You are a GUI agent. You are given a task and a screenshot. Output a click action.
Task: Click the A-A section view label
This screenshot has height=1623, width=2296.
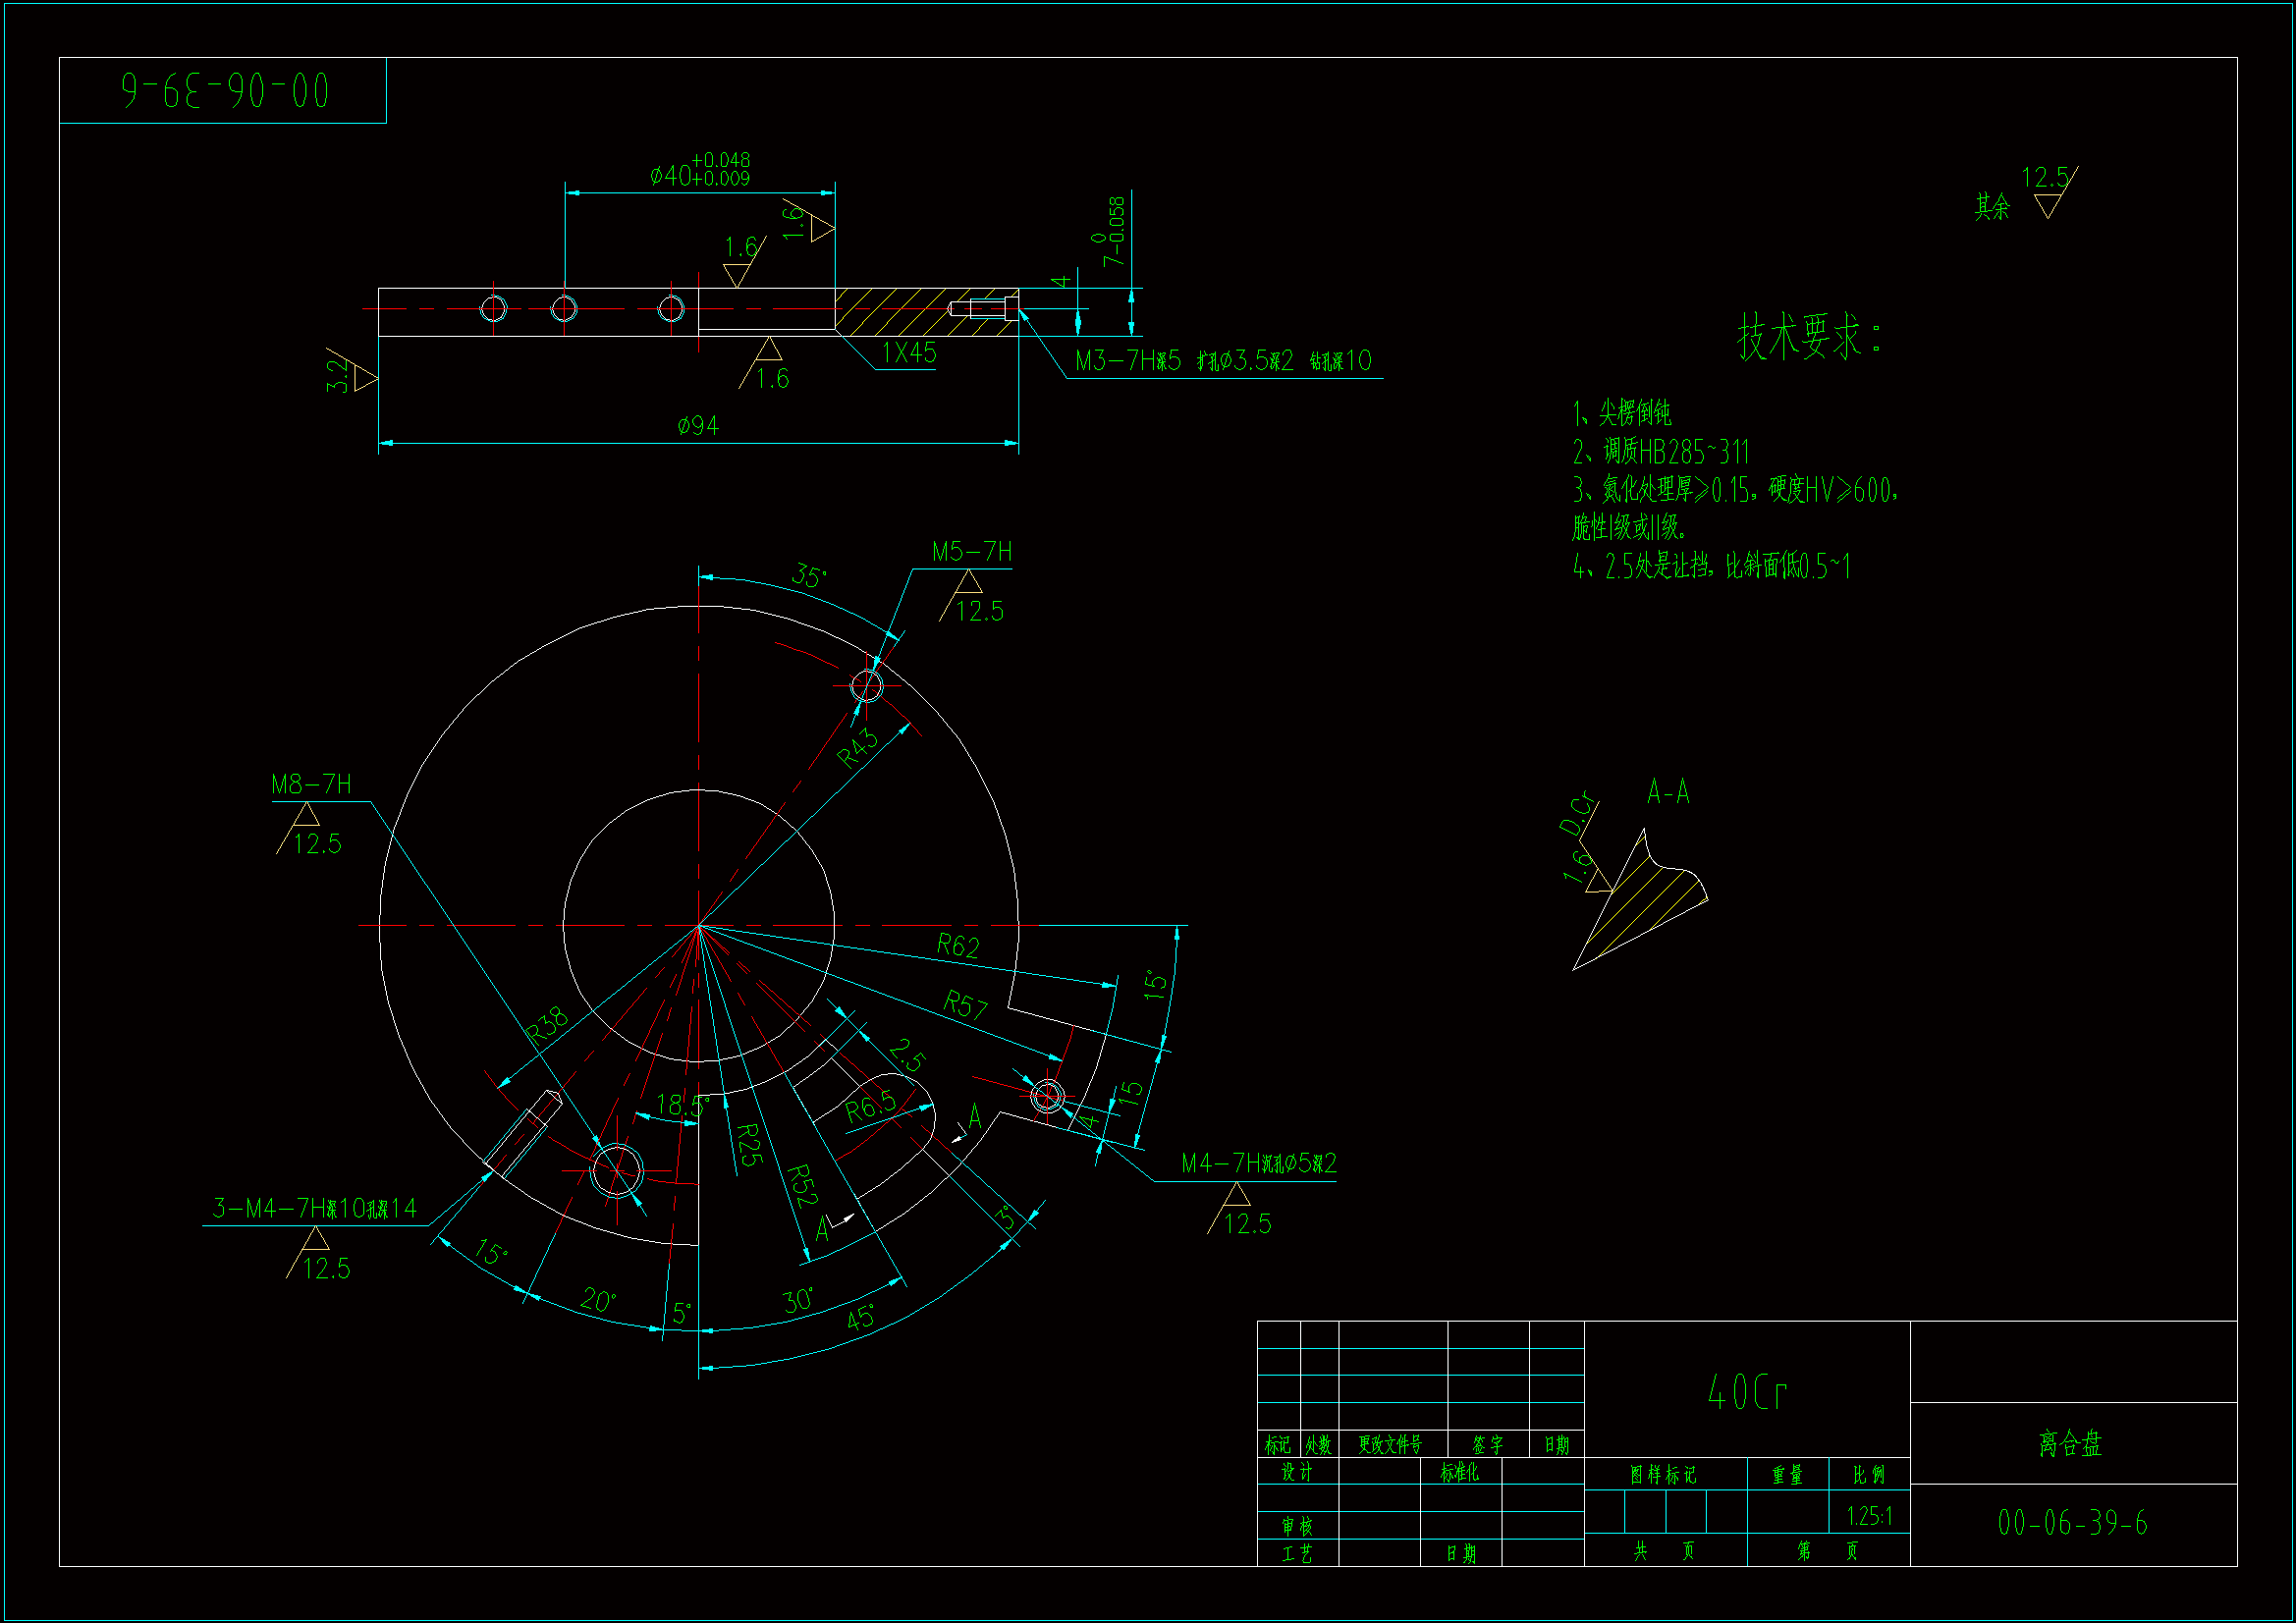(1668, 793)
